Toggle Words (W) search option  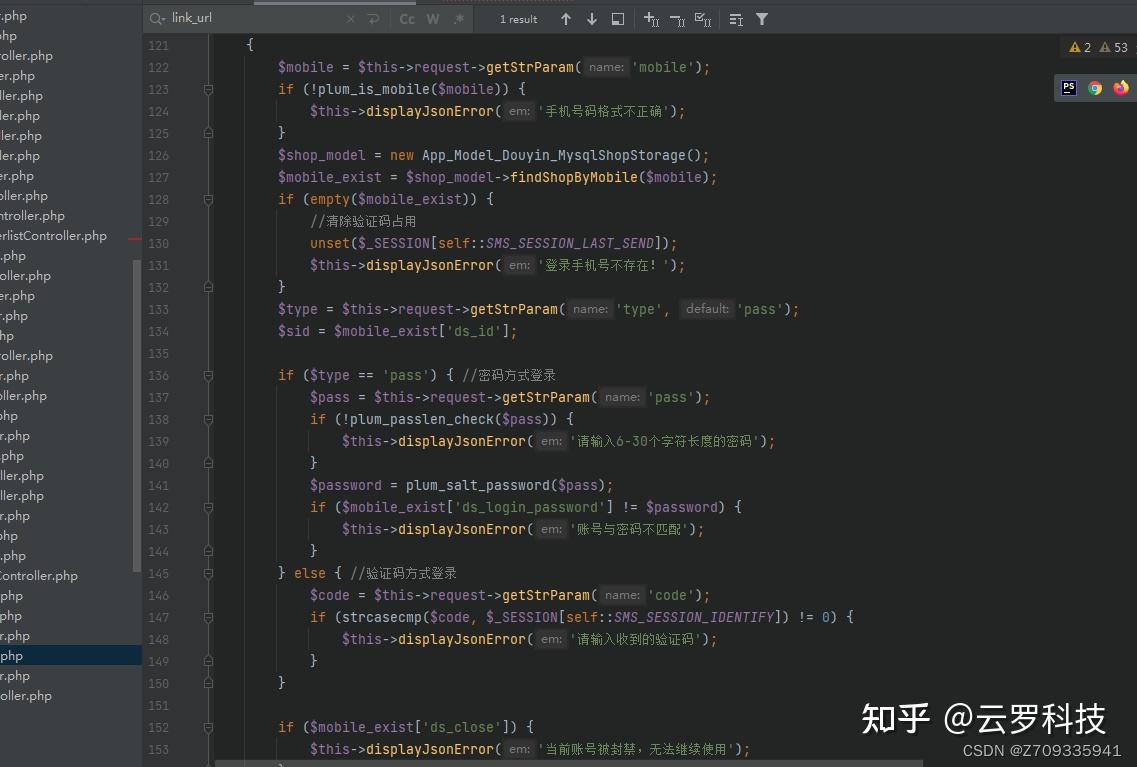tap(433, 20)
